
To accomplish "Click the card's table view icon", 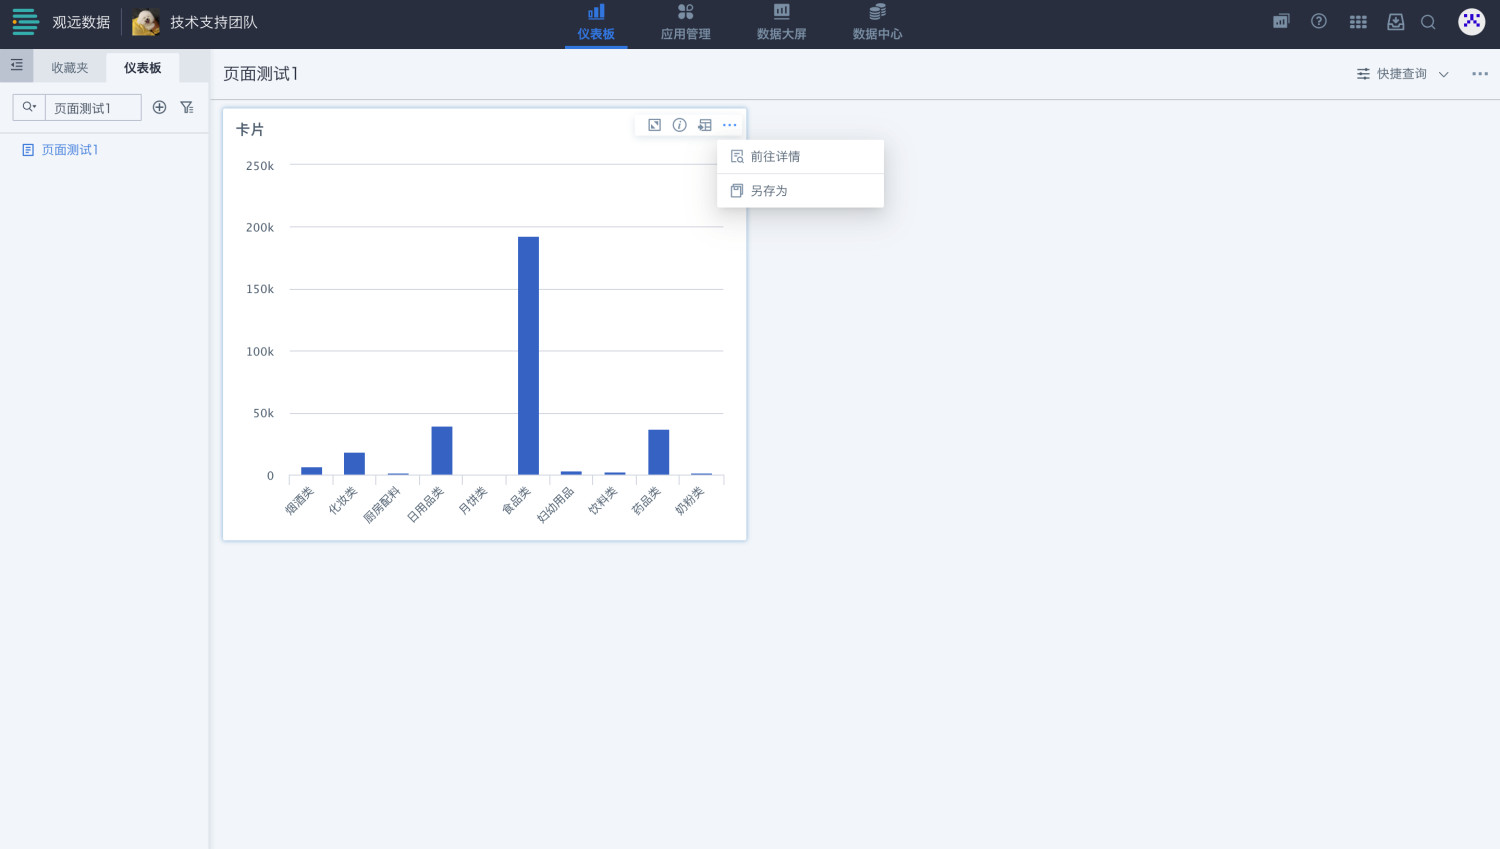I will pos(705,125).
